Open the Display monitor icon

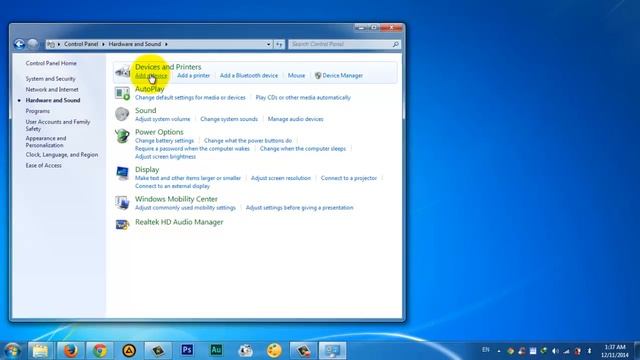[122, 173]
